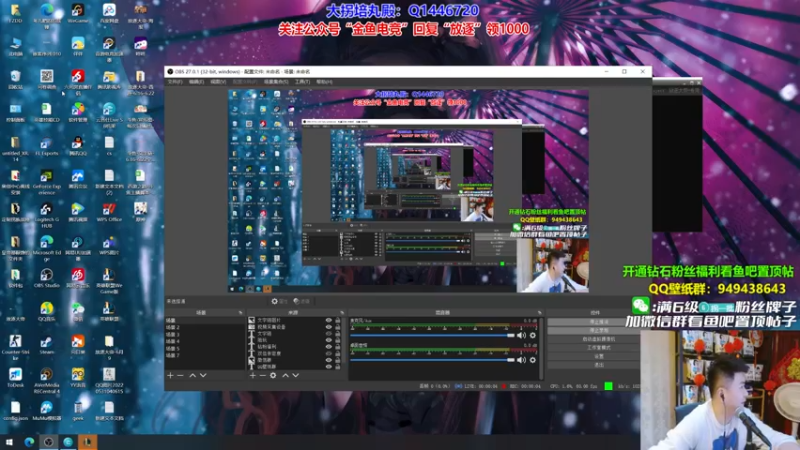Click 启动虚拟摄像机 virtual camera button
This screenshot has height=450, width=800.
coord(598,339)
